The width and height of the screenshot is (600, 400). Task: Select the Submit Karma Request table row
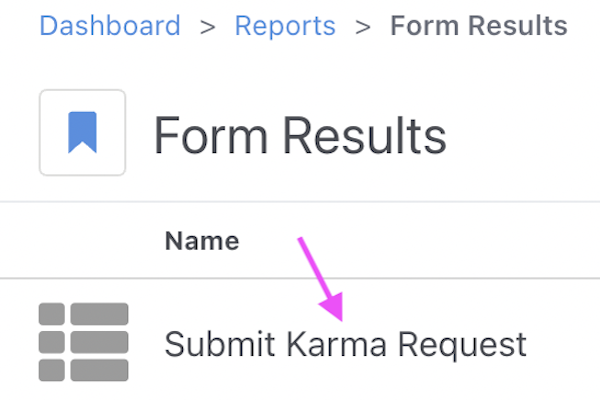[300, 340]
